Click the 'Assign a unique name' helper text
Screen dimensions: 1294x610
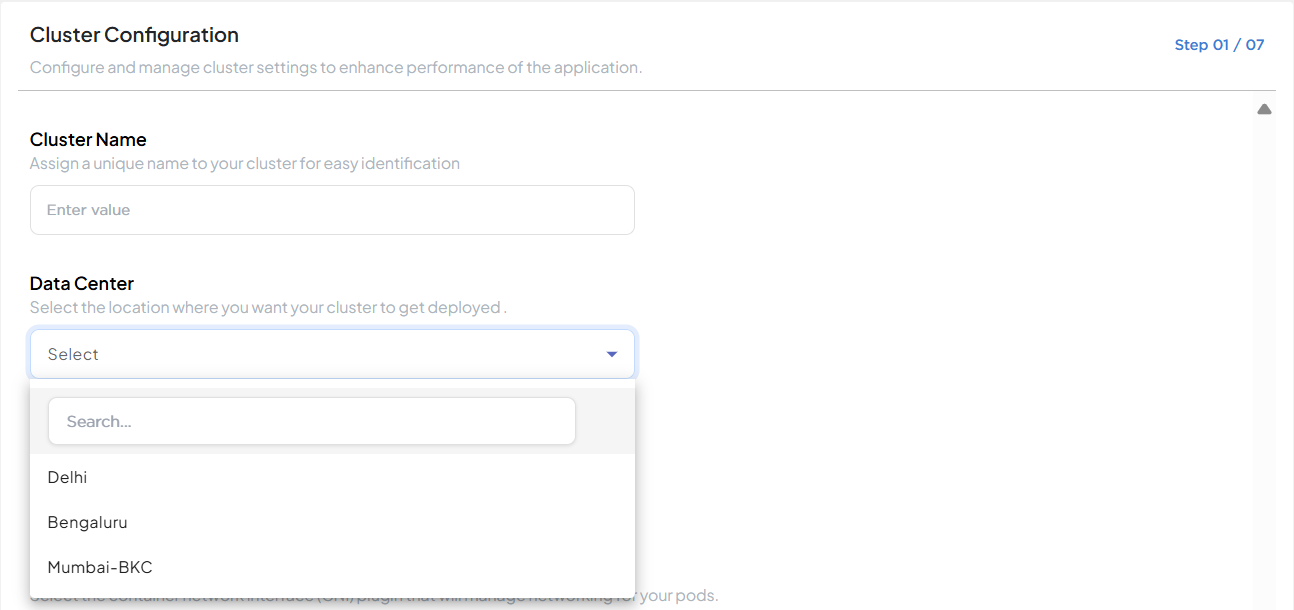point(245,163)
